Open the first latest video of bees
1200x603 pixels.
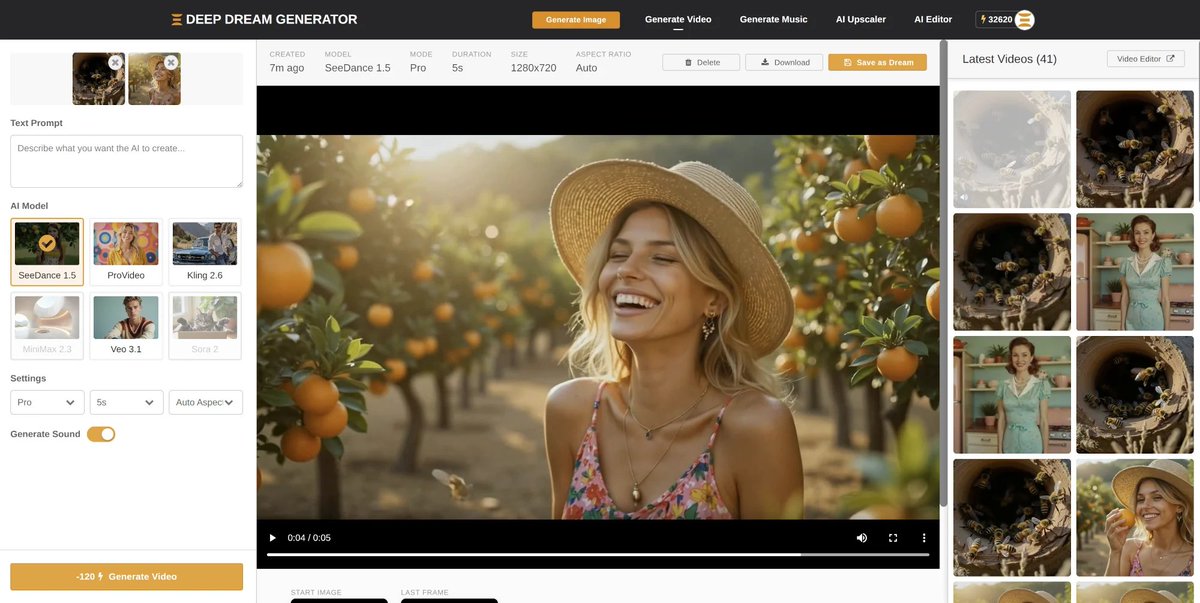[x=1012, y=149]
